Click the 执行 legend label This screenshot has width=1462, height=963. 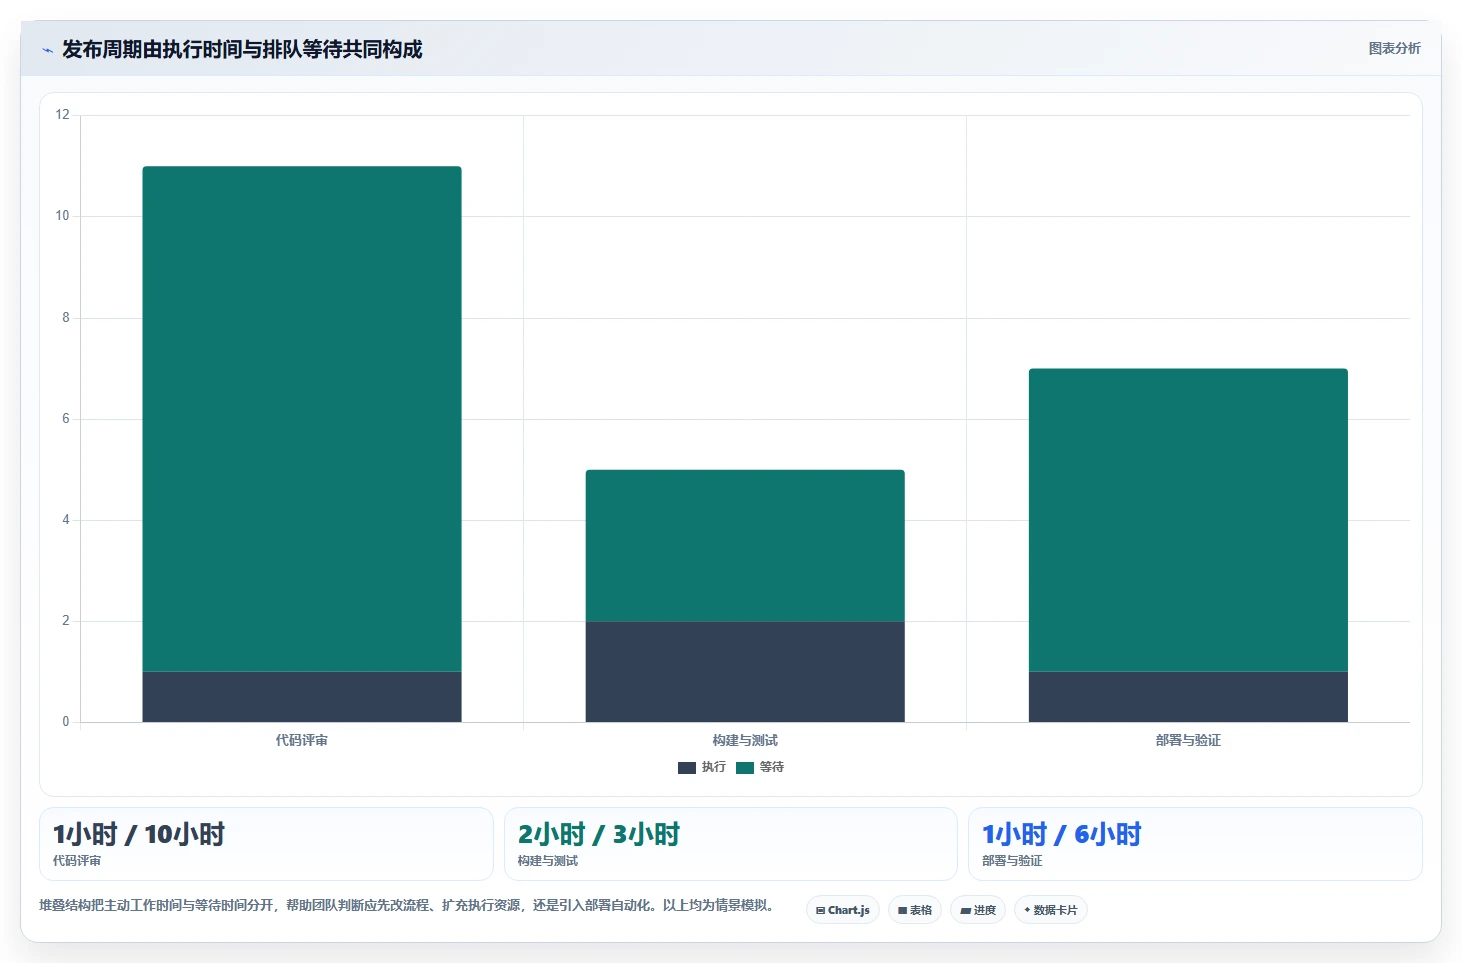click(x=713, y=767)
